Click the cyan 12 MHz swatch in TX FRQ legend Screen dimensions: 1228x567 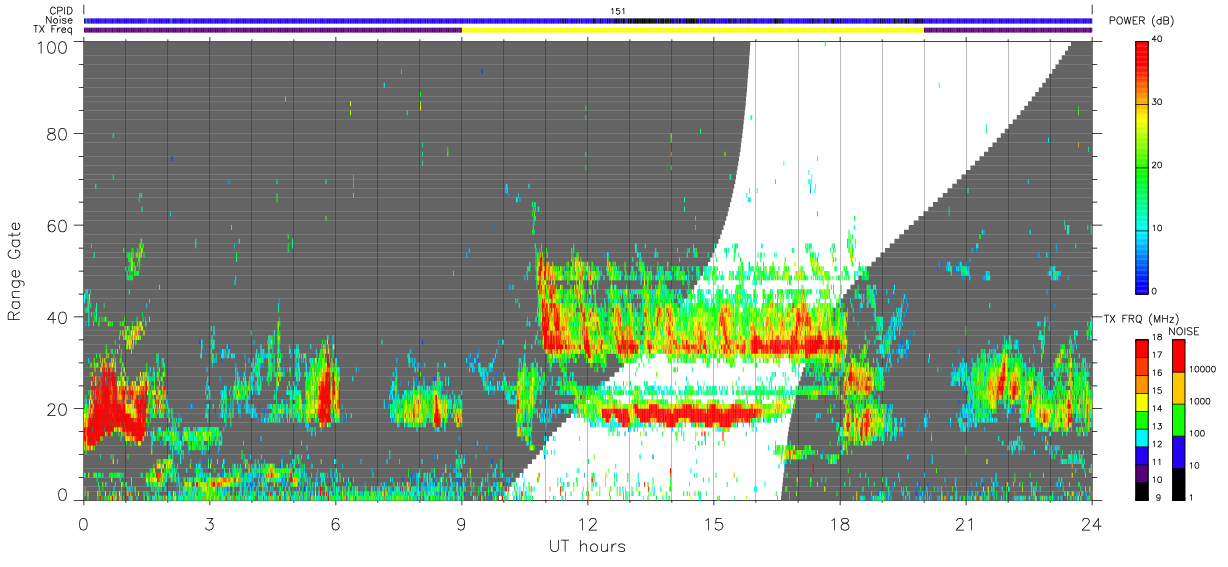pos(1142,436)
